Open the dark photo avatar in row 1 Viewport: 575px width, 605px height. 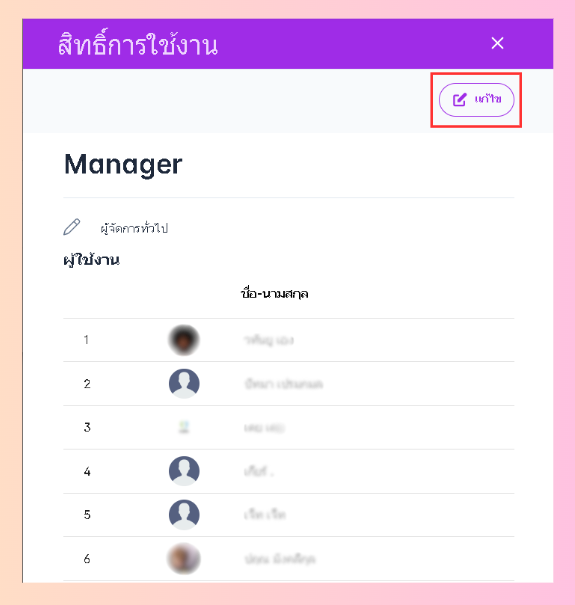[184, 340]
